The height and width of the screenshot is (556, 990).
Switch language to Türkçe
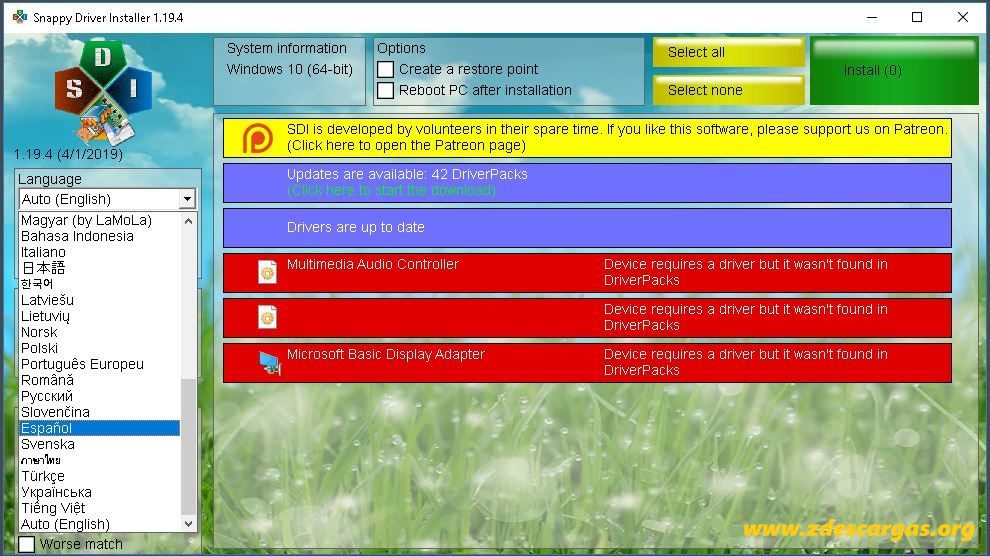click(100, 476)
